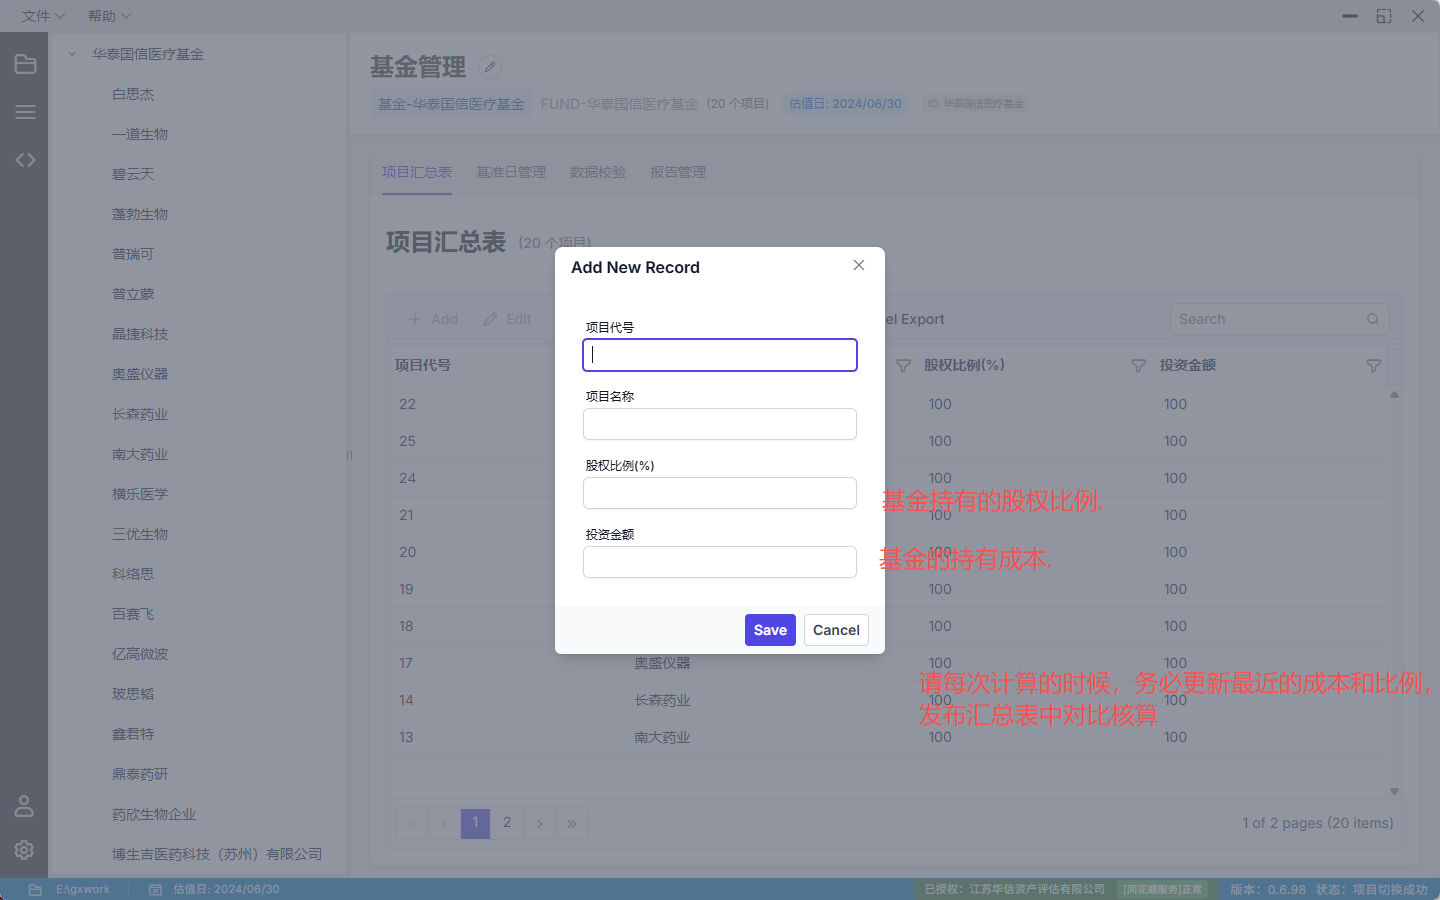Focus the 投资金额 input field

click(x=720, y=562)
